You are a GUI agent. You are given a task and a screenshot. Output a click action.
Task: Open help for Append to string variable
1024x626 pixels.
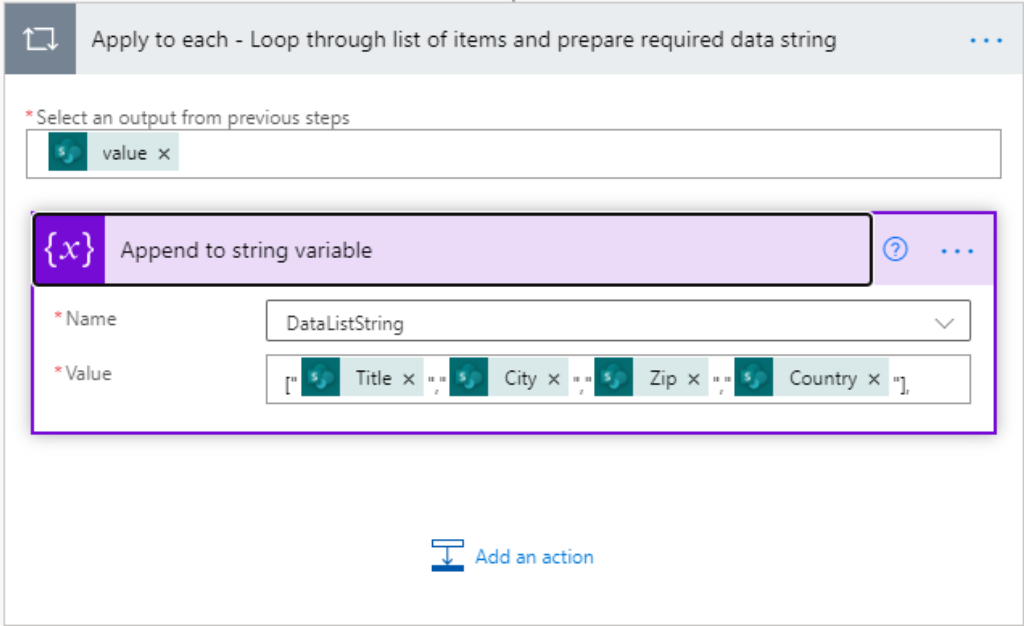[896, 250]
